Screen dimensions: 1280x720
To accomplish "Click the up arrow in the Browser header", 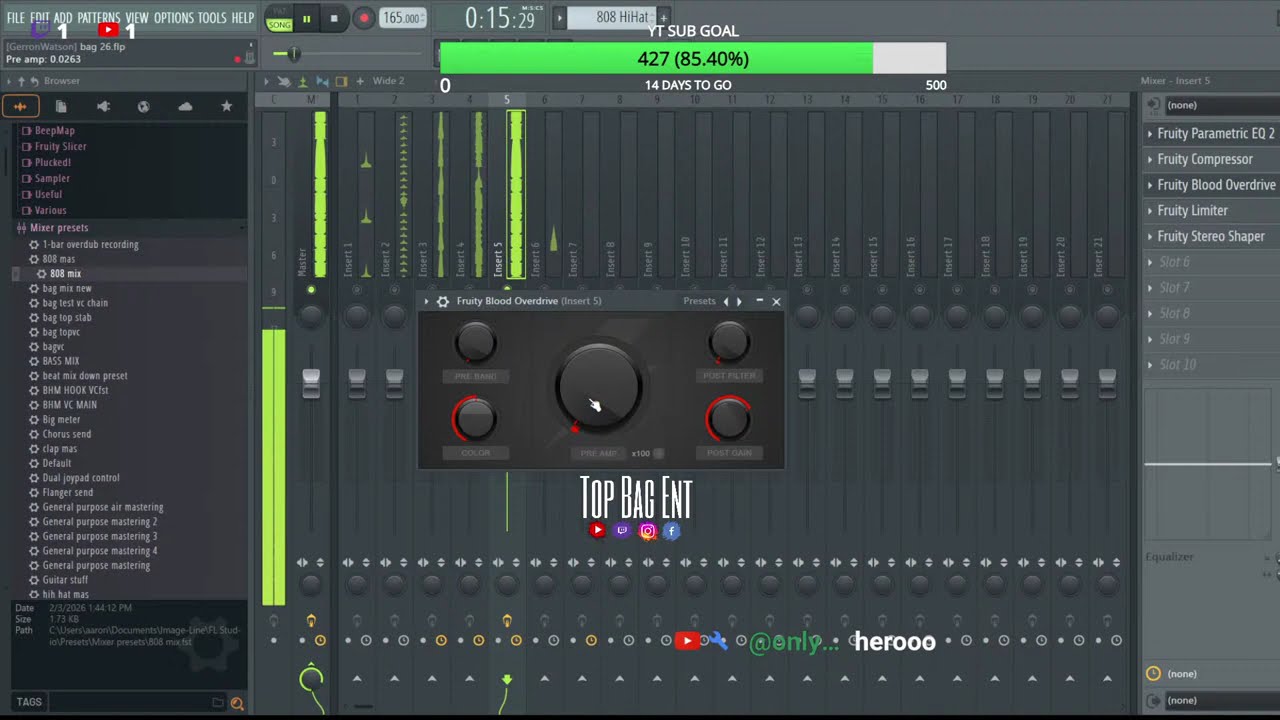I will click(x=21, y=81).
